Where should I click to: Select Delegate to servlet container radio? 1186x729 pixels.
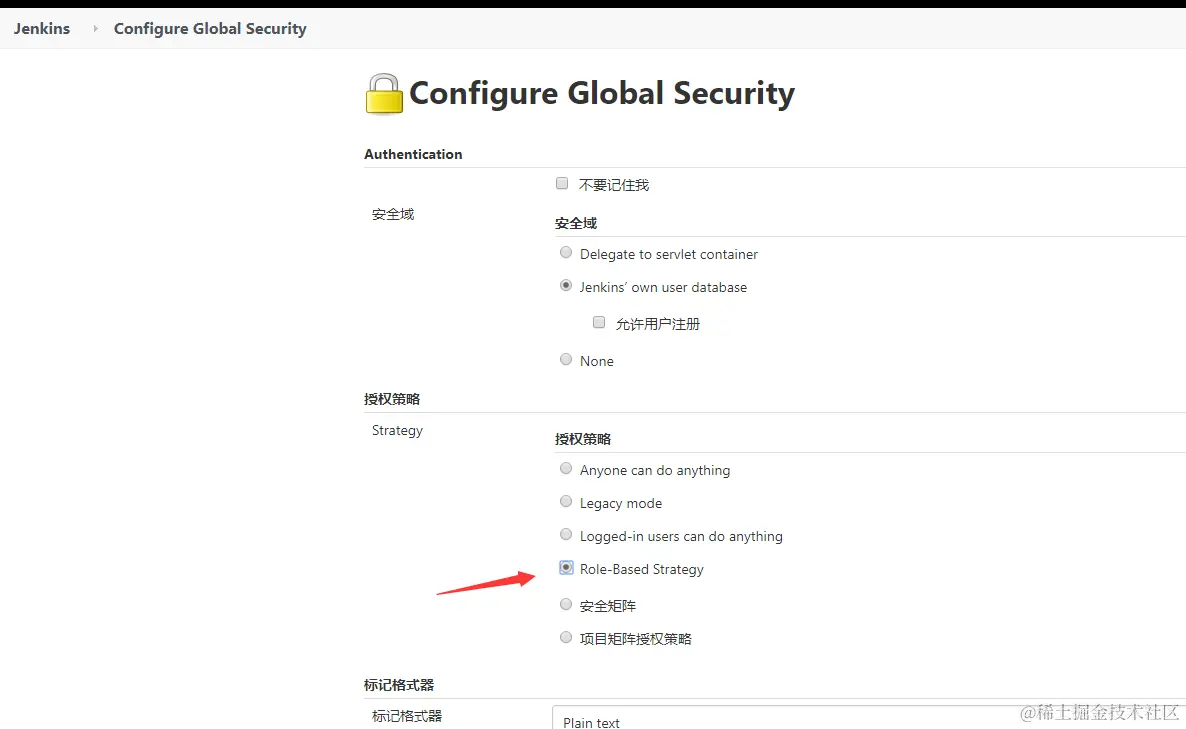(566, 253)
